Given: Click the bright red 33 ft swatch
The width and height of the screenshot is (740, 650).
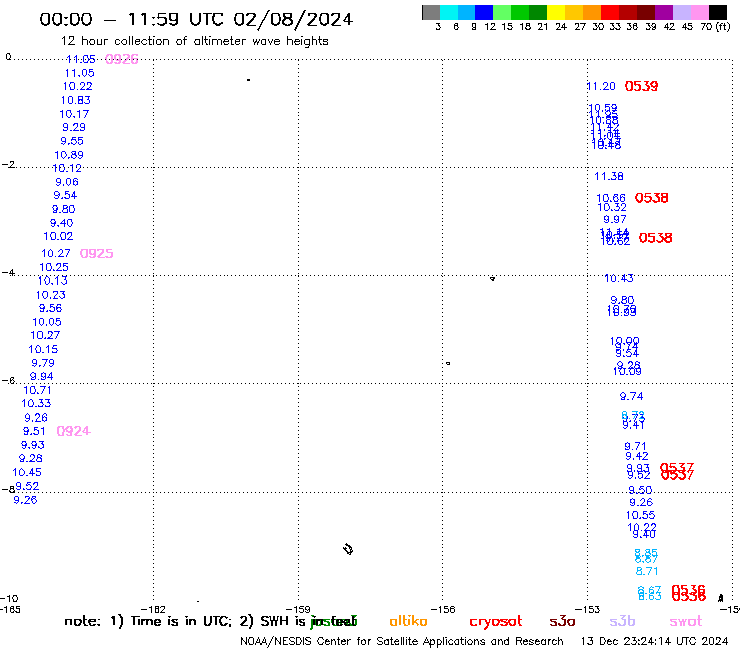Looking at the screenshot, I should click(x=610, y=12).
